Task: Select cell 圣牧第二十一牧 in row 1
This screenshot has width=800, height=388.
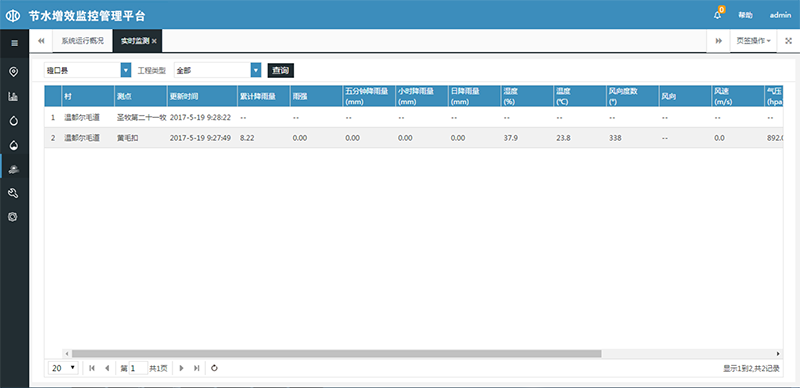Action: pos(141,117)
